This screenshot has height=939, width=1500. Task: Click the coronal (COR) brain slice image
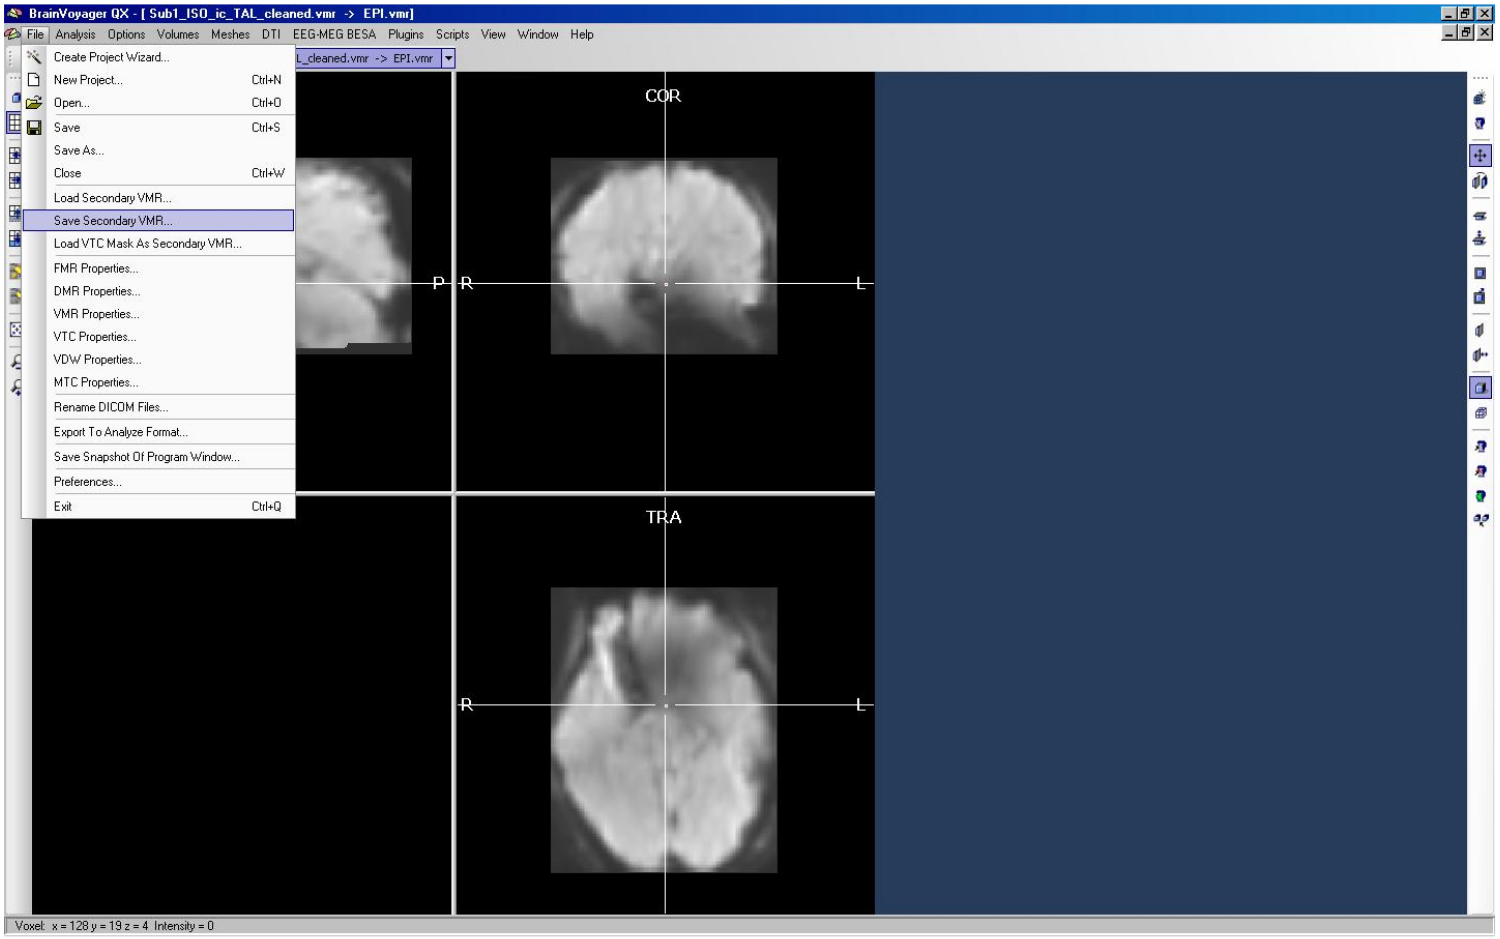tap(664, 256)
